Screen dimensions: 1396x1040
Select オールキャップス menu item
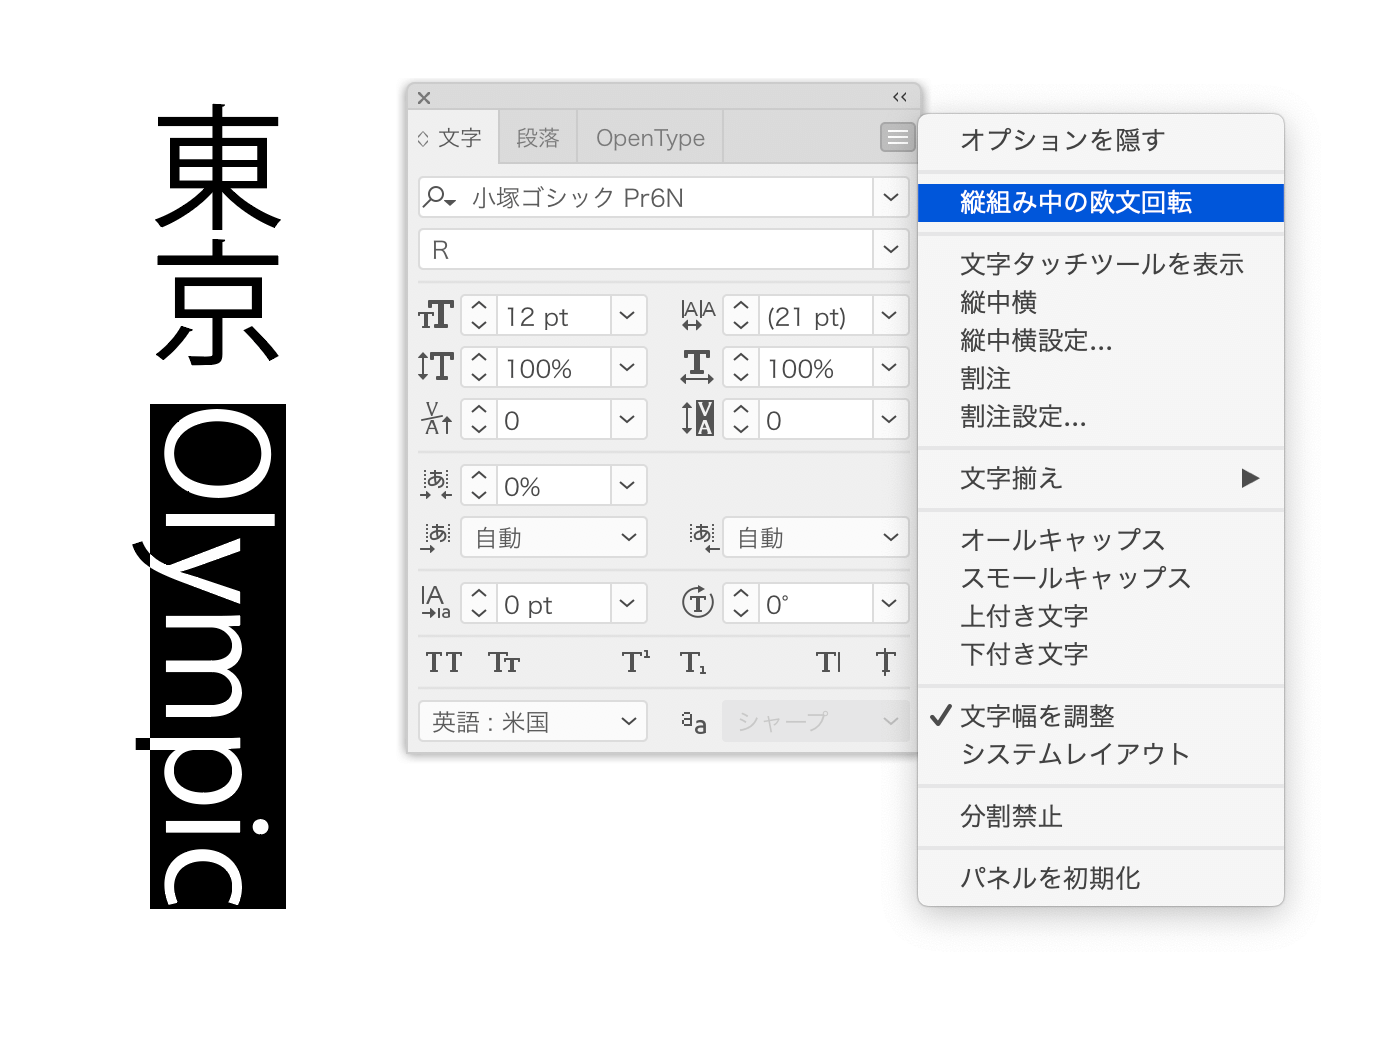point(1101,540)
